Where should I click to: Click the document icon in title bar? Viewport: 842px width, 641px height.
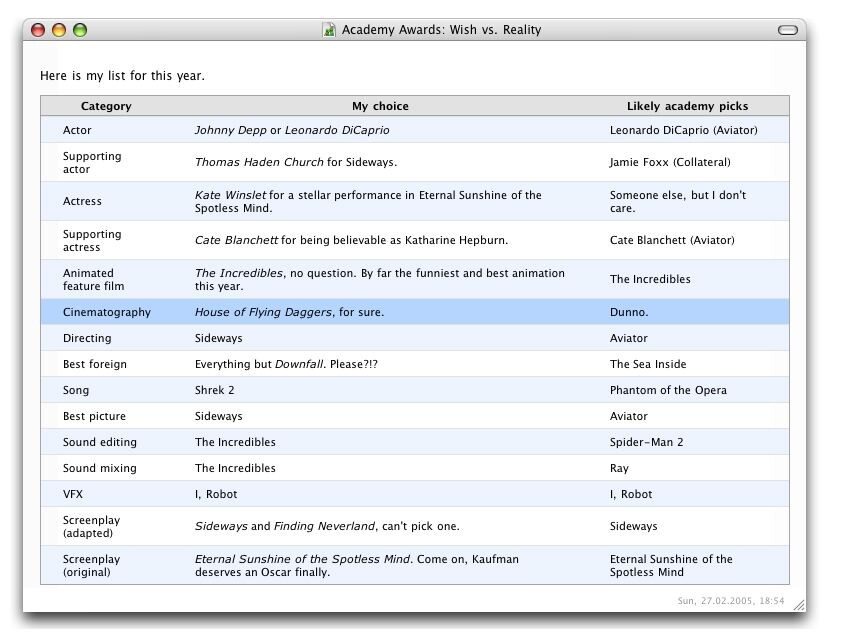click(329, 30)
